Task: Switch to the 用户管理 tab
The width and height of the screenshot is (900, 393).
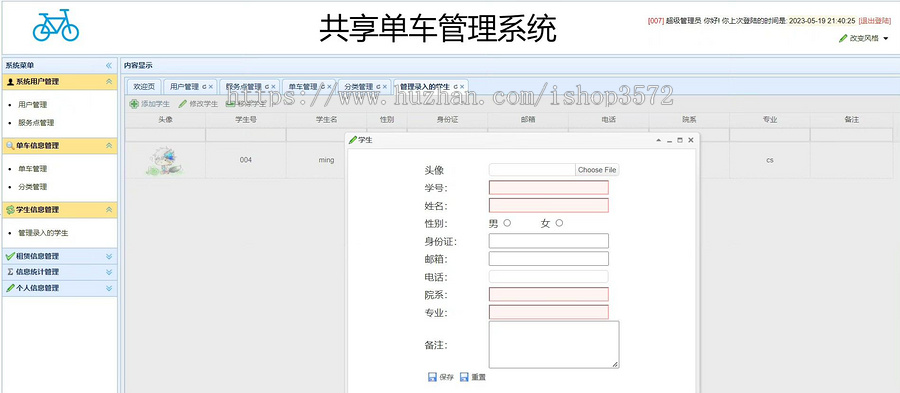Action: [x=184, y=87]
